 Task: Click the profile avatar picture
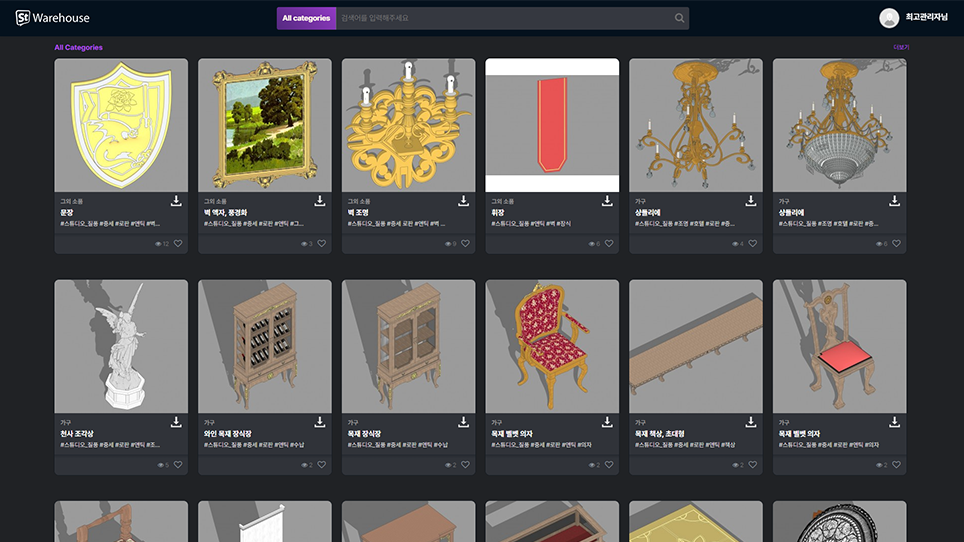point(889,18)
